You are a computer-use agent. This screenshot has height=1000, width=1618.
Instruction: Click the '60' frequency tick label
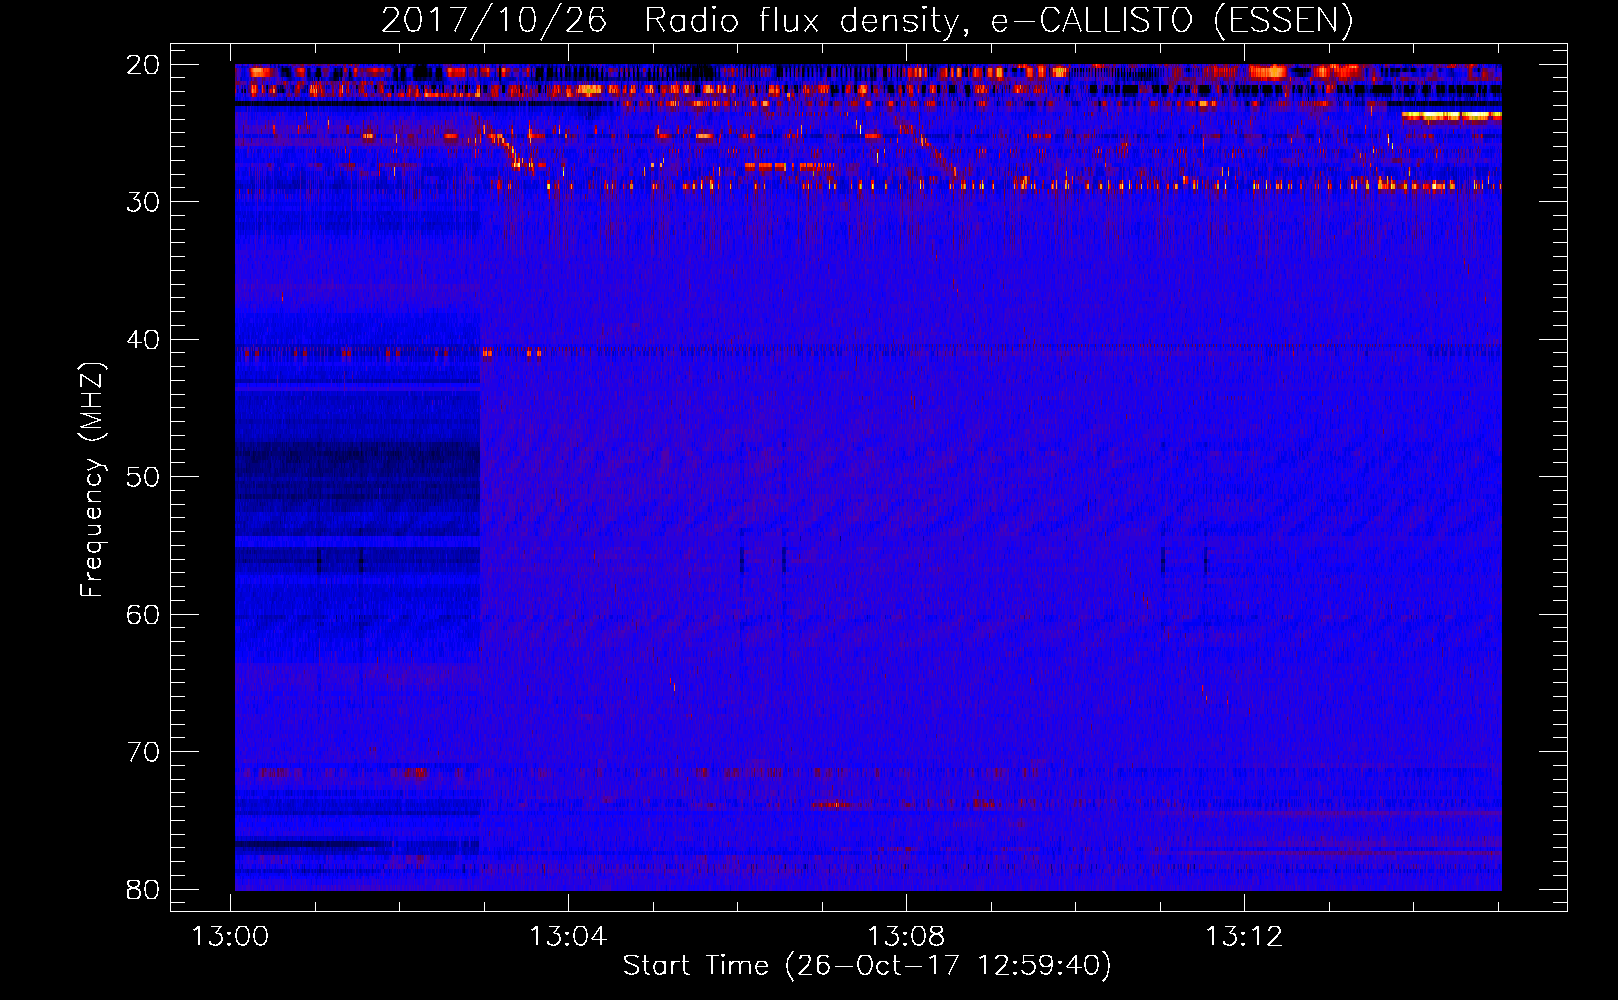tap(143, 614)
